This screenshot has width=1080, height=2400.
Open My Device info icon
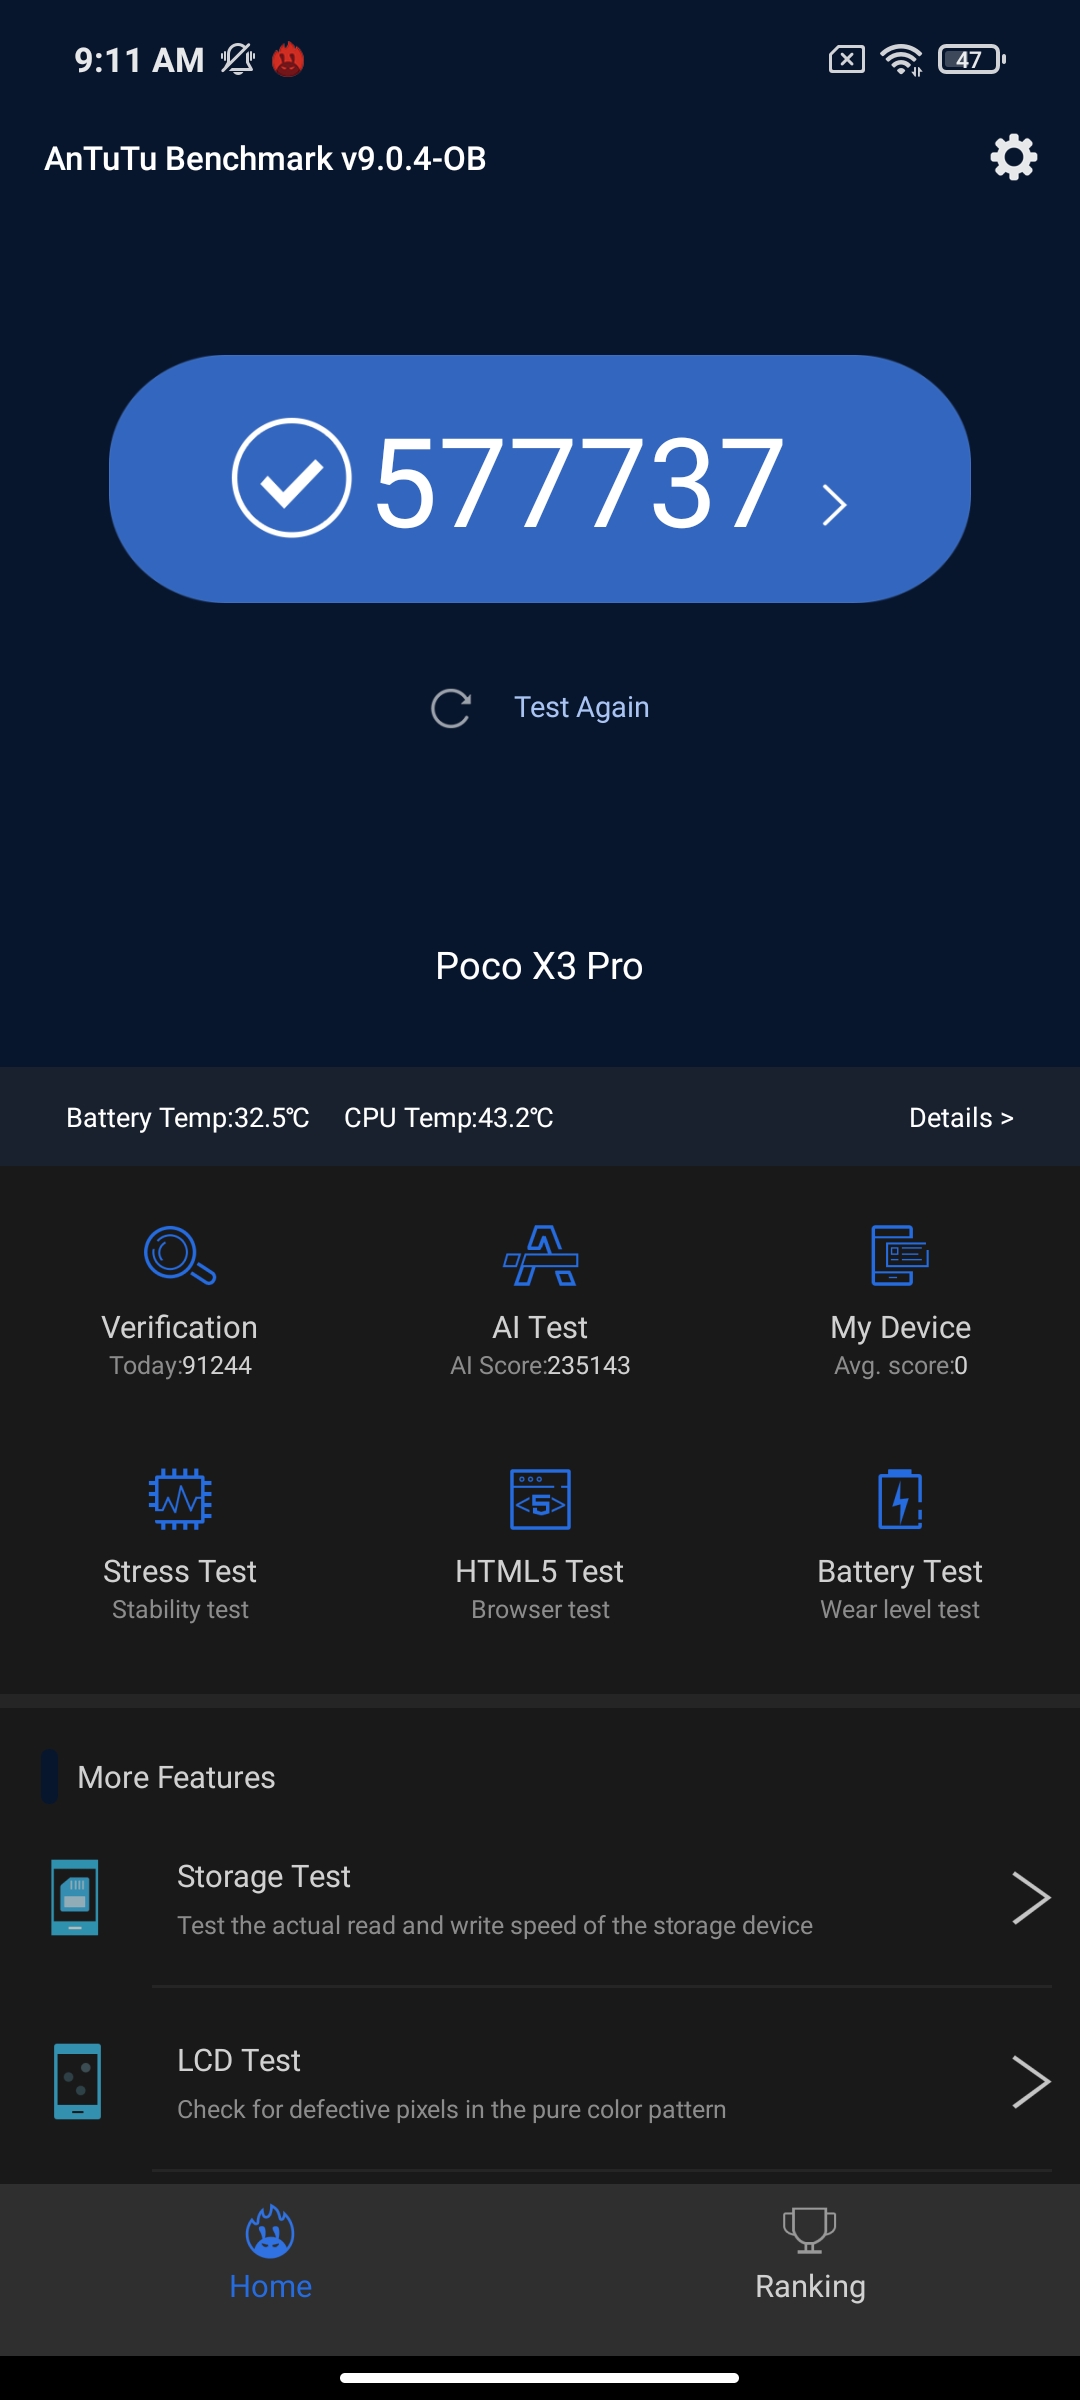coord(900,1255)
